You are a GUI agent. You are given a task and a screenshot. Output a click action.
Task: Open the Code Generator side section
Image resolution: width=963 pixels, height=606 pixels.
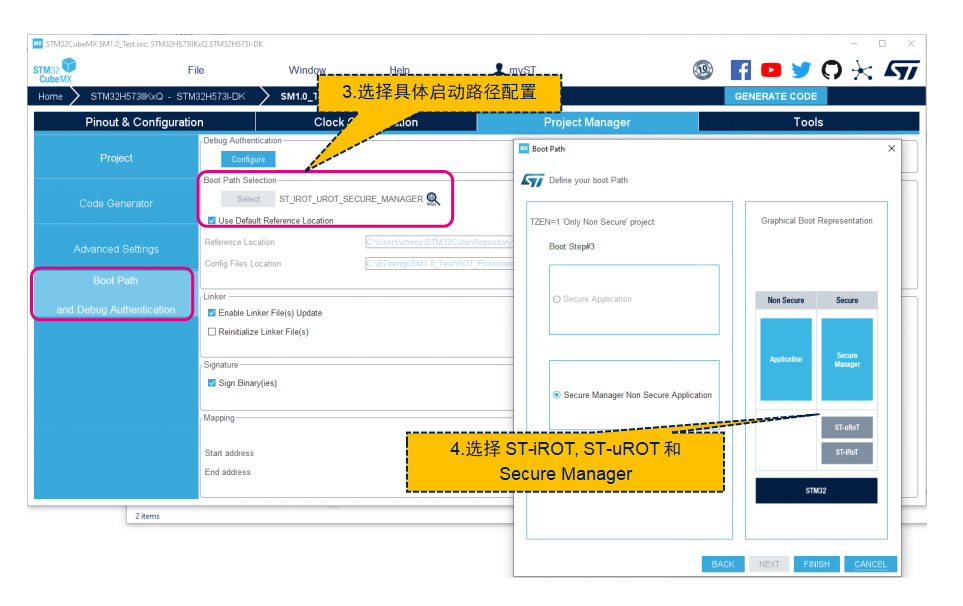pyautogui.click(x=116, y=203)
